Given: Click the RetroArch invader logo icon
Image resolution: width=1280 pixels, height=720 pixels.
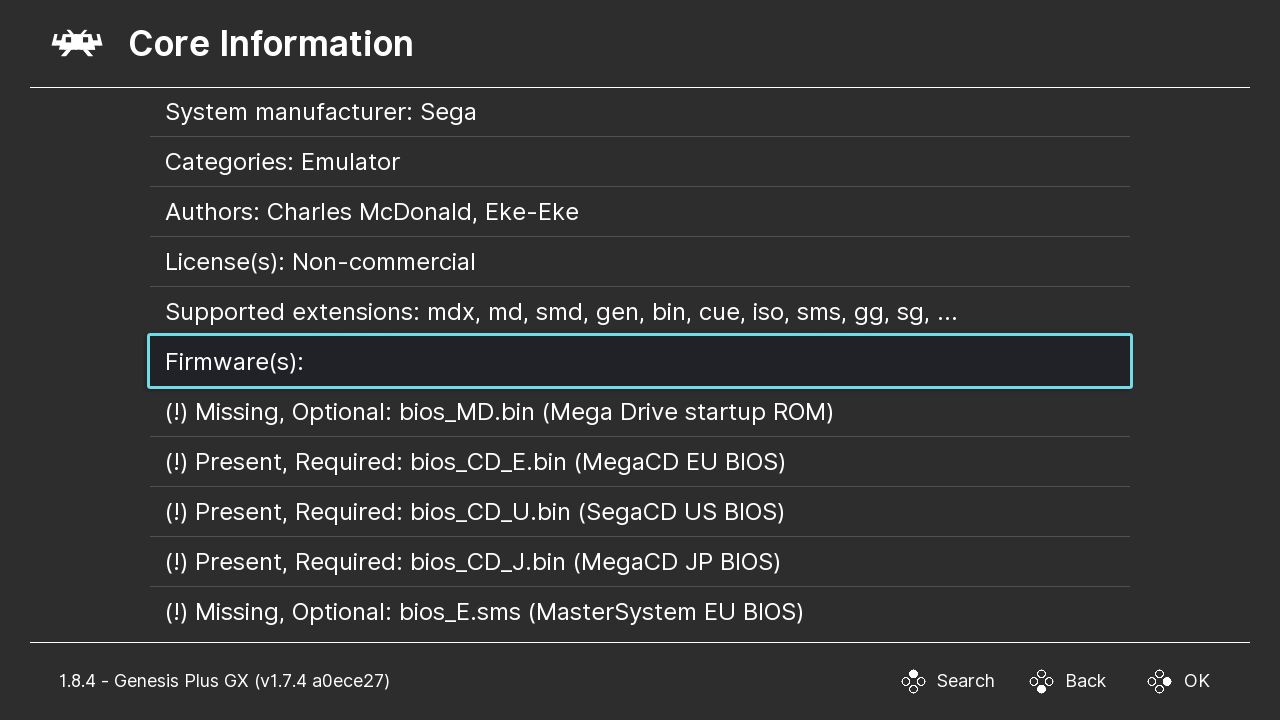Looking at the screenshot, I should coord(77,43).
